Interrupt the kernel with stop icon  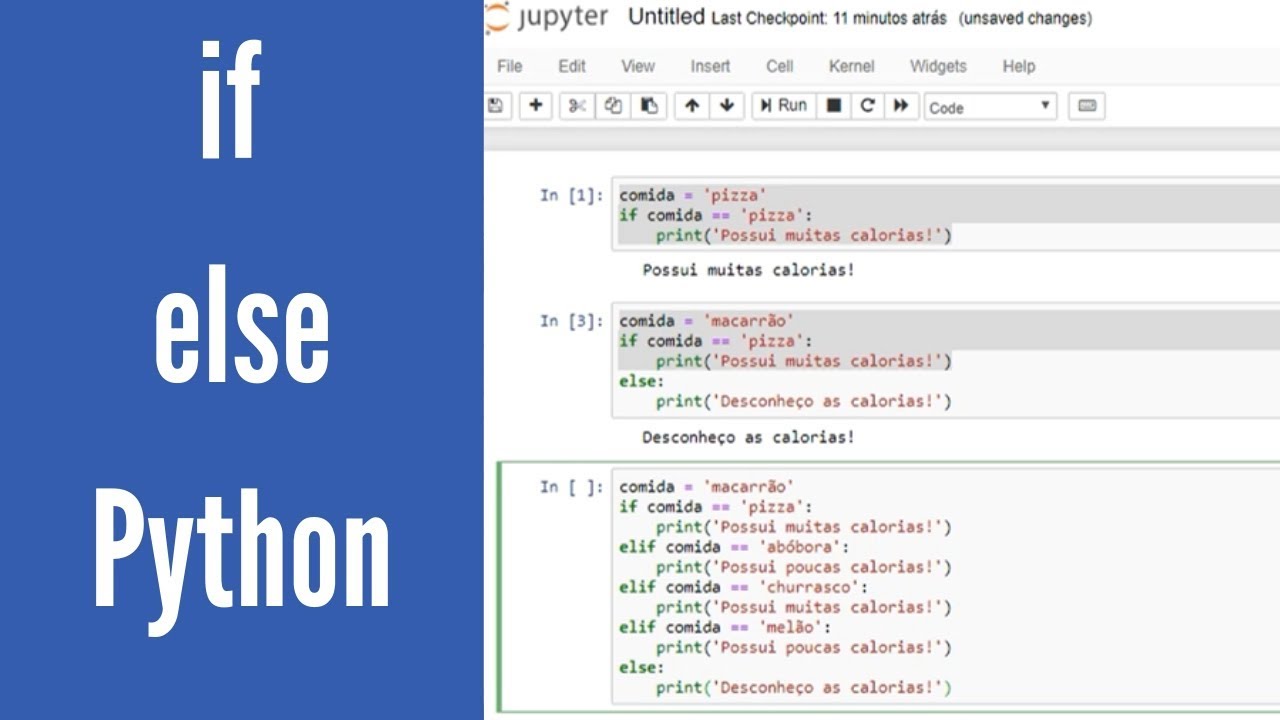click(x=834, y=105)
